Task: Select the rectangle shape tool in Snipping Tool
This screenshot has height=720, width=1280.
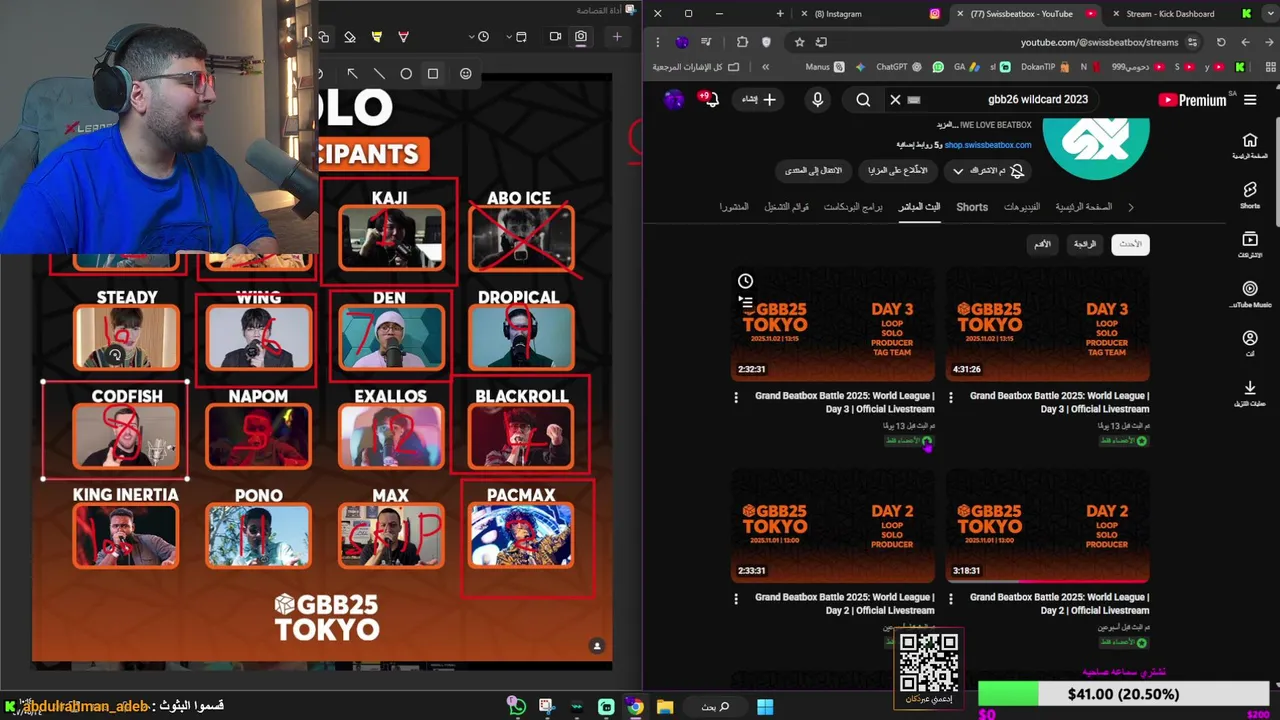Action: point(433,73)
